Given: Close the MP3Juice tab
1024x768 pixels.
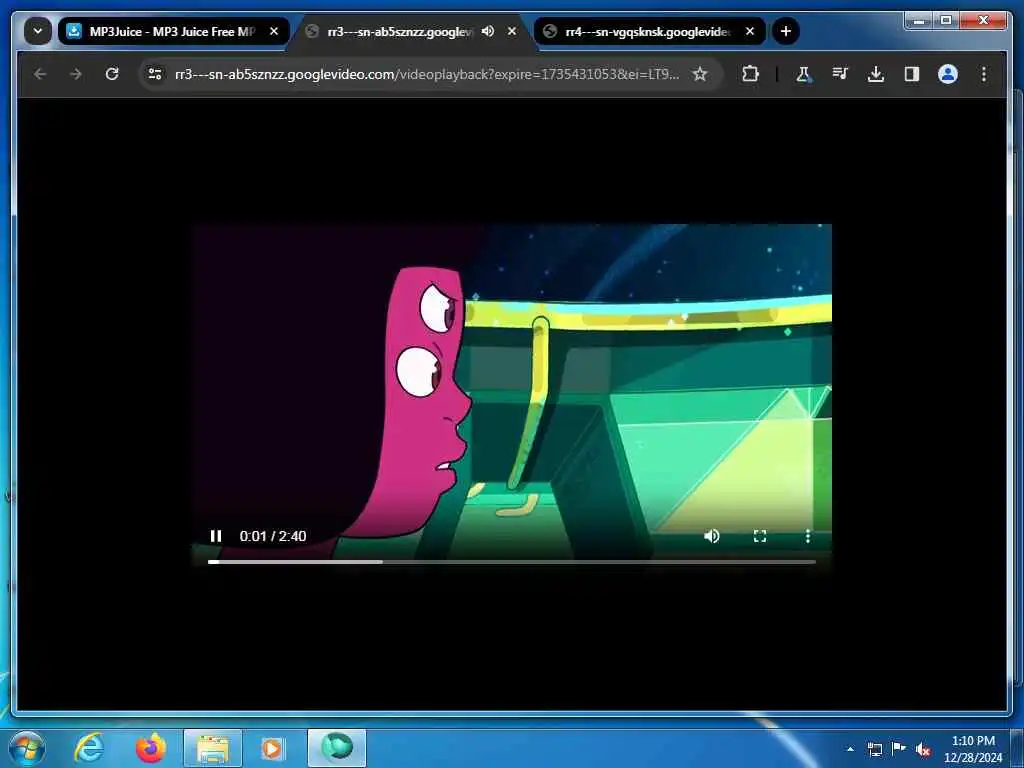Looking at the screenshot, I should point(274,31).
